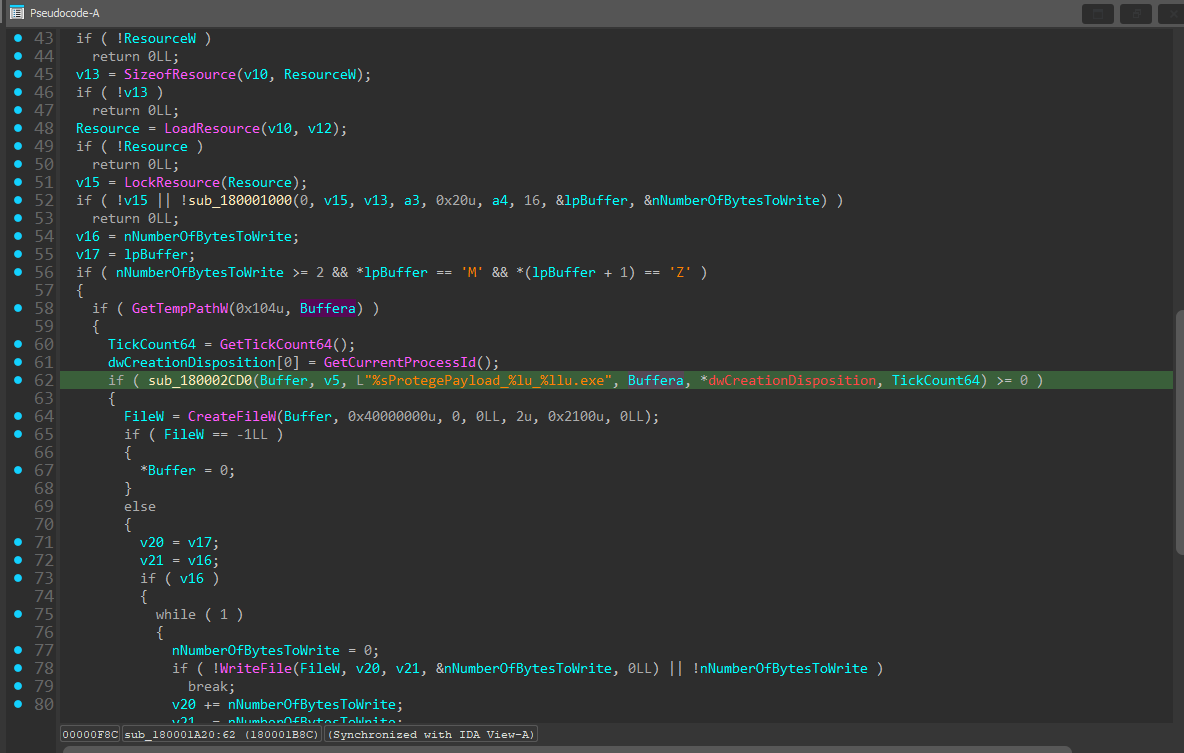Click the Pseudocode-A window icon

point(17,12)
